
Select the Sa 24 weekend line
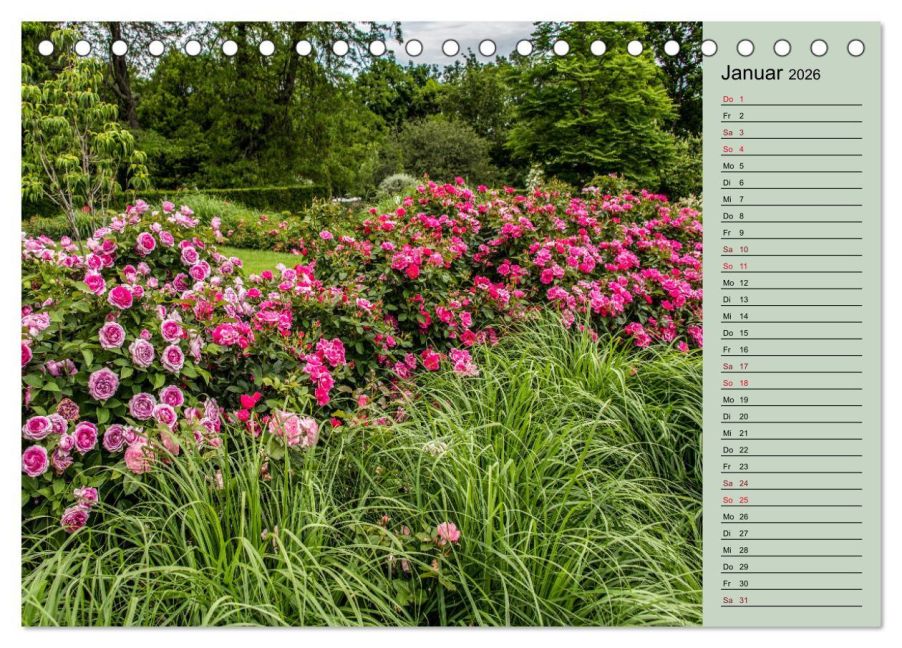pyautogui.click(x=792, y=483)
